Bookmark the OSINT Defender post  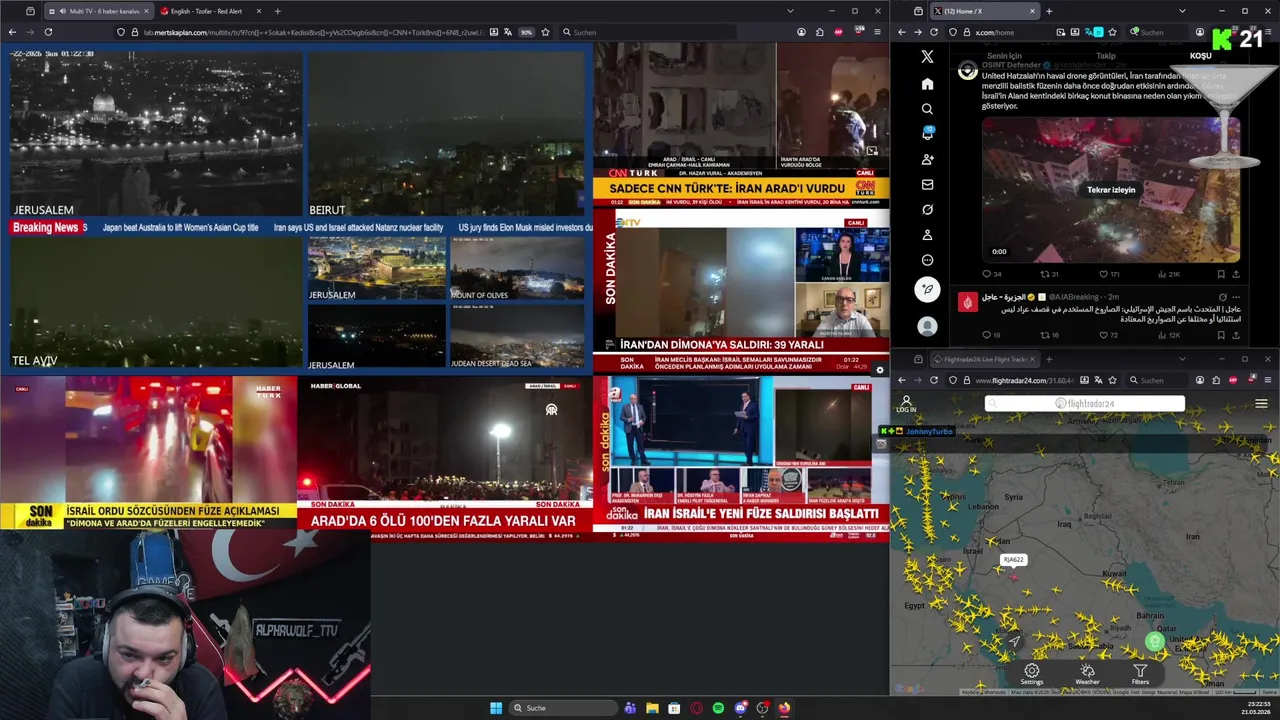coord(1221,274)
